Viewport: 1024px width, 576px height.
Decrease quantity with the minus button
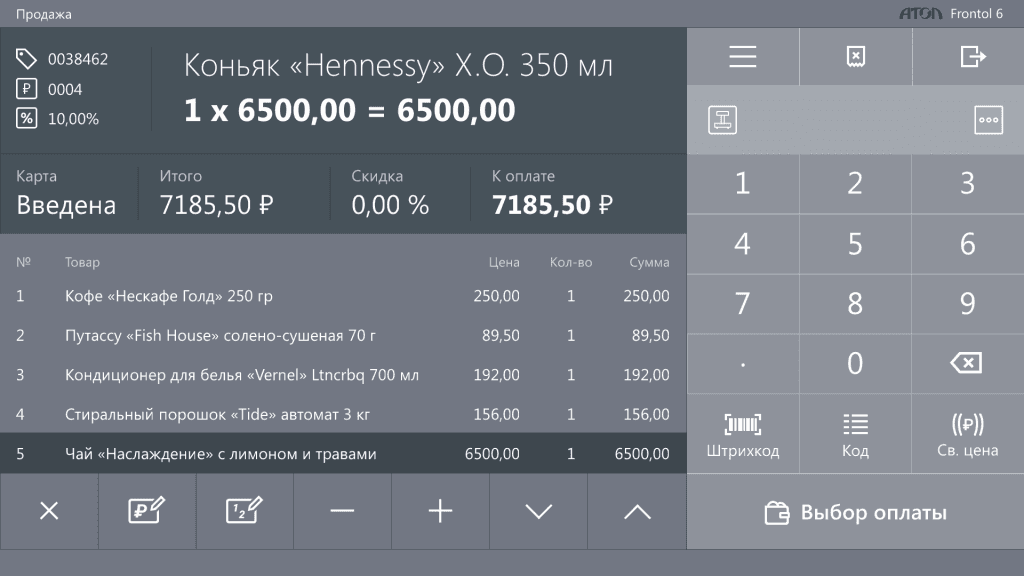[342, 511]
